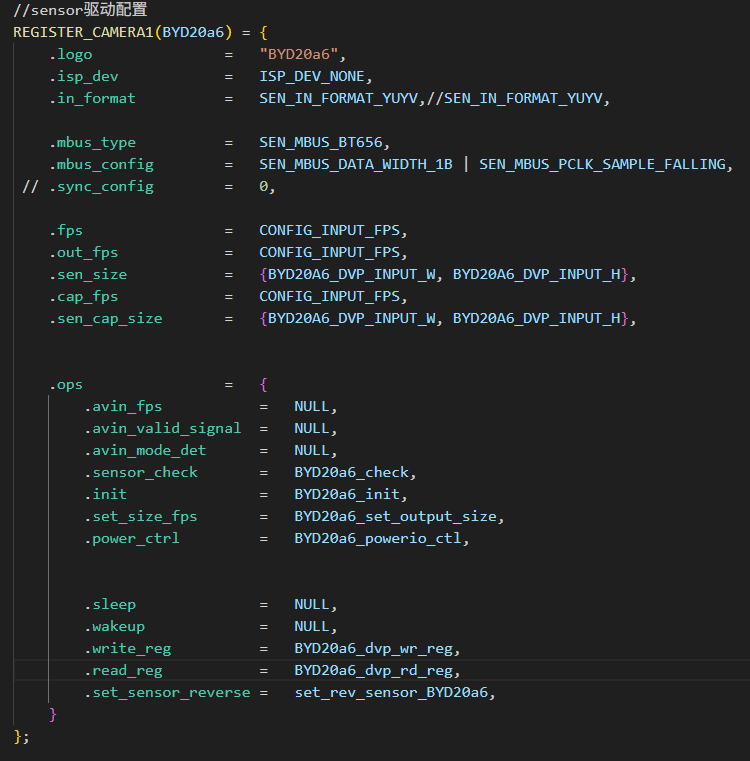
Task: Click the ".mbus_config" field name
Action: [x=101, y=165]
